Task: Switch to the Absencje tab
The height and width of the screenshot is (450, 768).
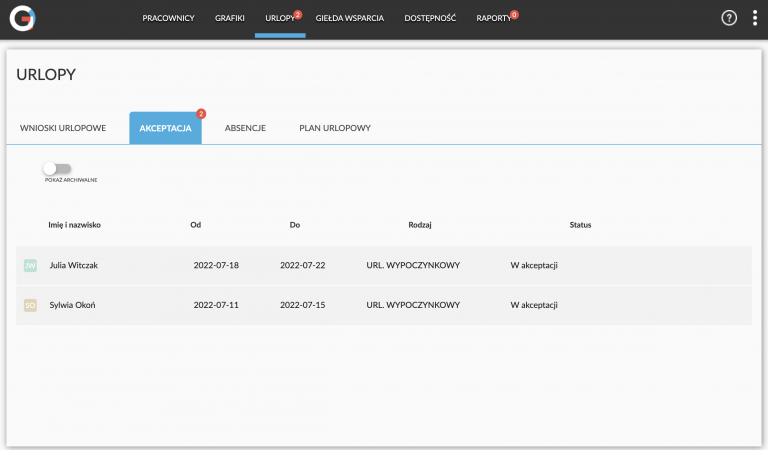Action: [245, 128]
